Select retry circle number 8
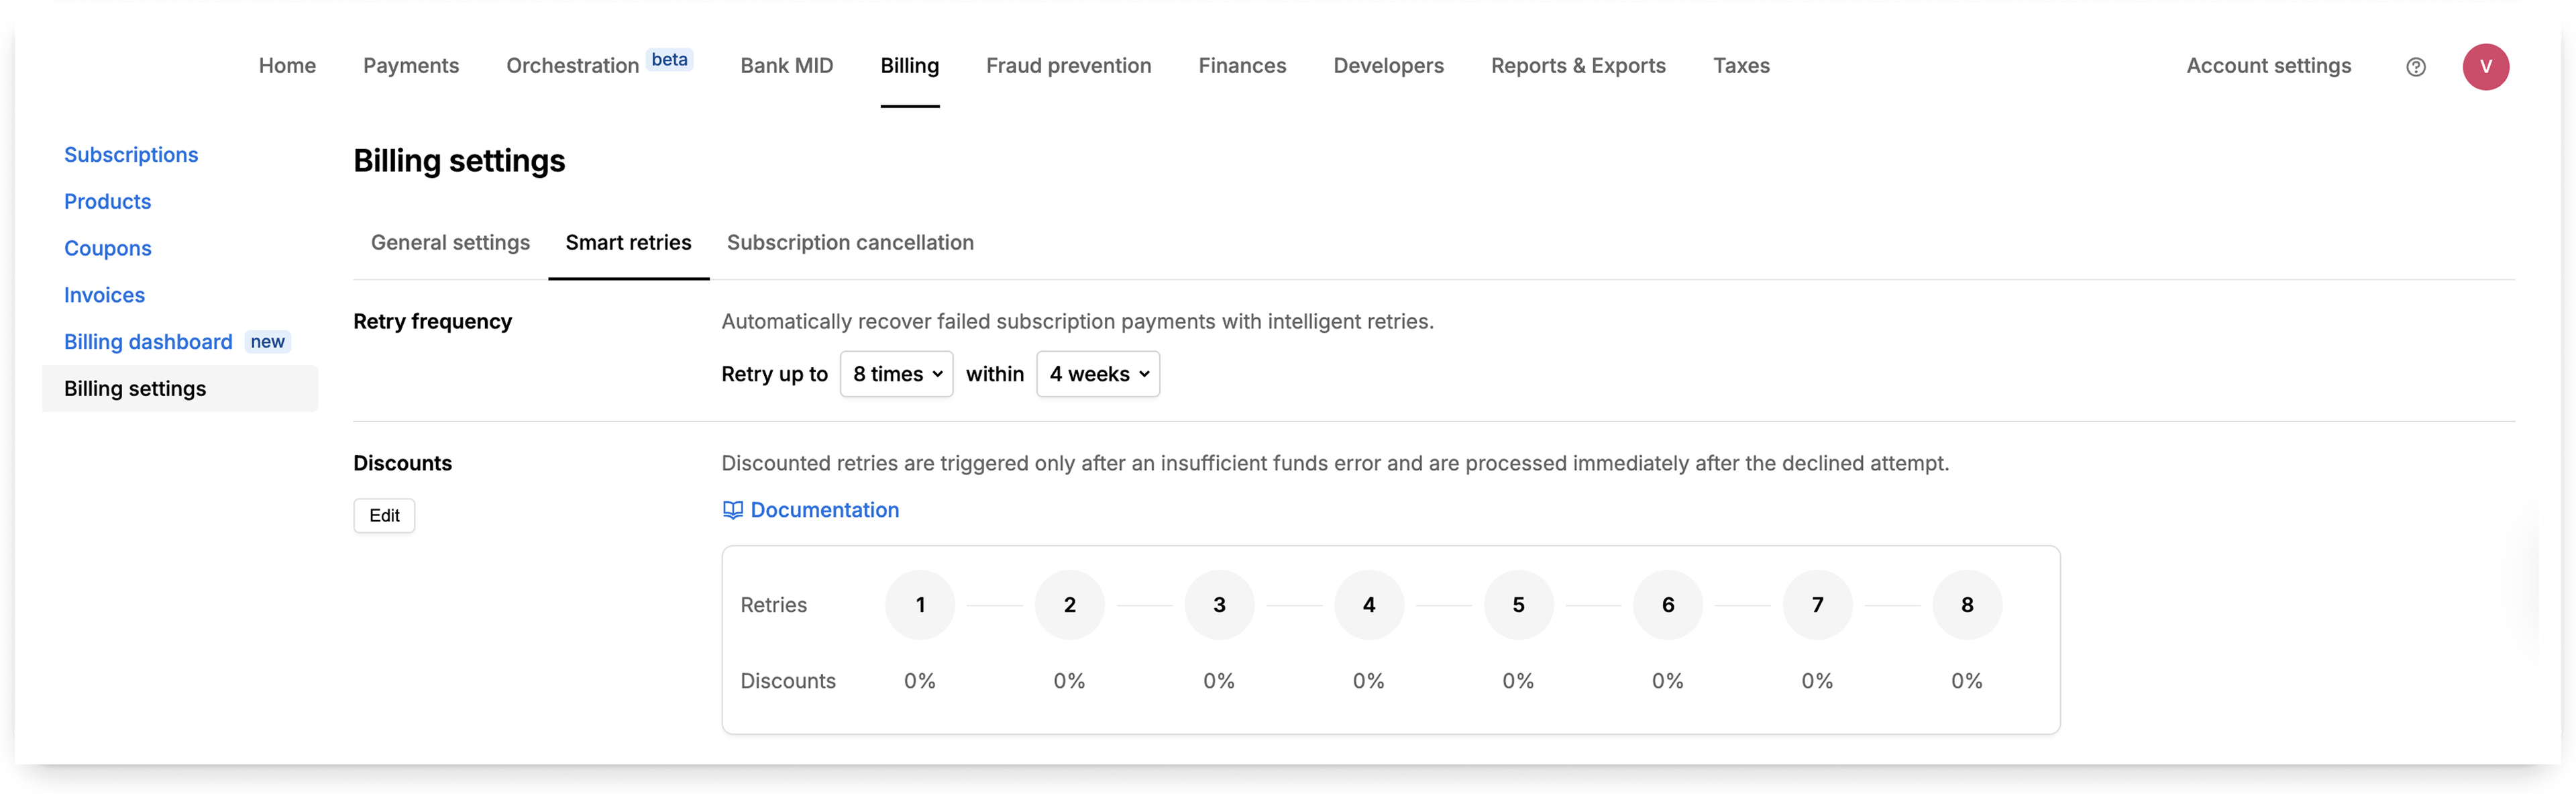 pyautogui.click(x=1967, y=604)
